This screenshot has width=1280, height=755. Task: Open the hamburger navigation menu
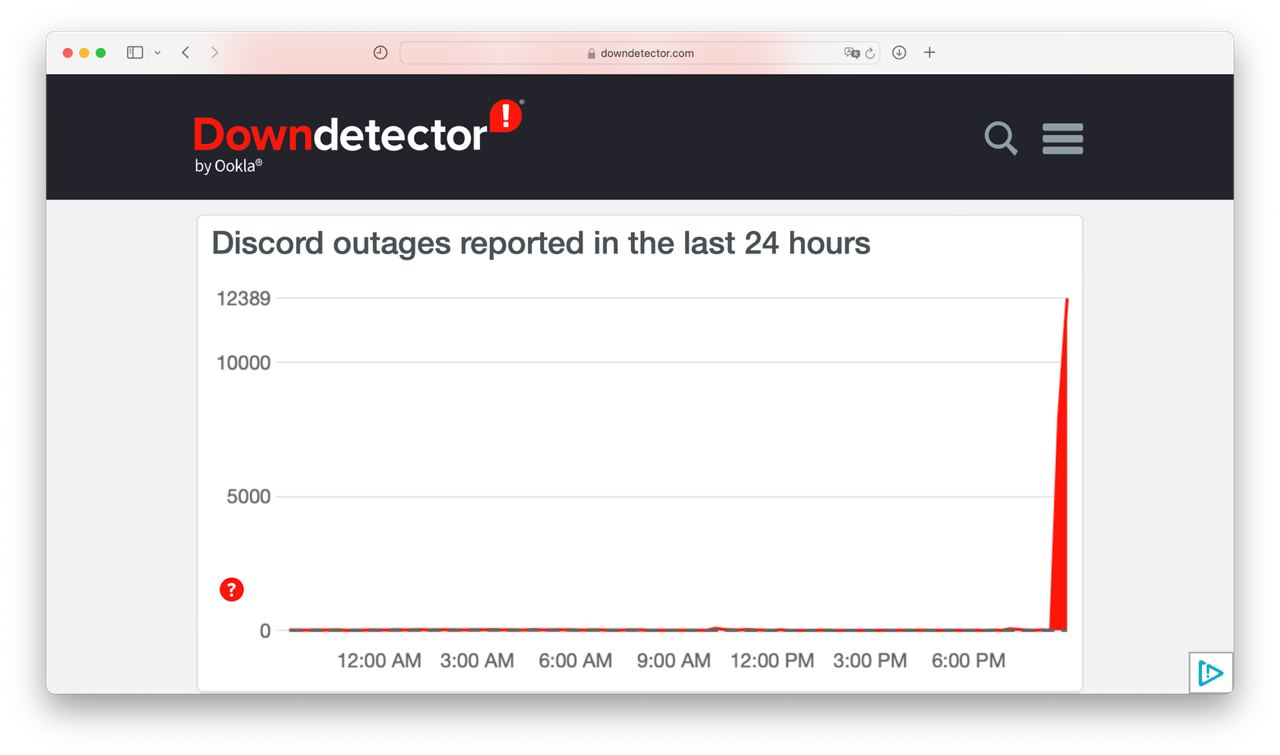(1062, 138)
